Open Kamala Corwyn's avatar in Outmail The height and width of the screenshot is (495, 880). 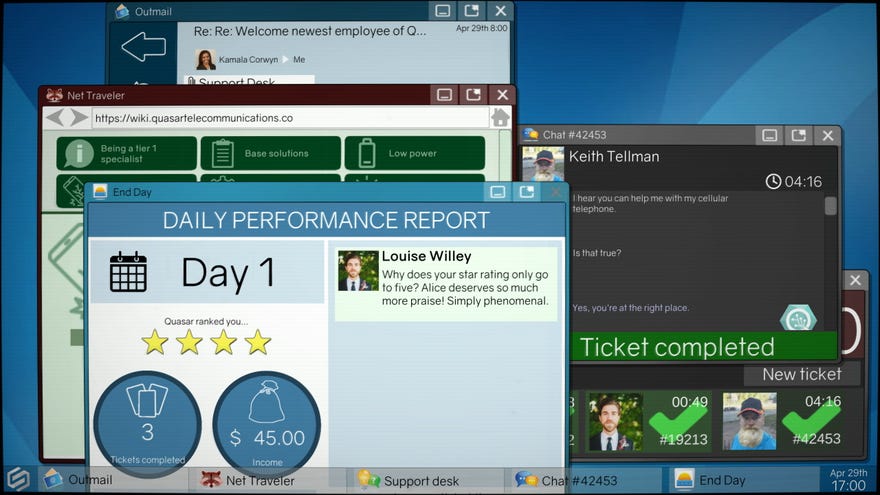tap(205, 59)
